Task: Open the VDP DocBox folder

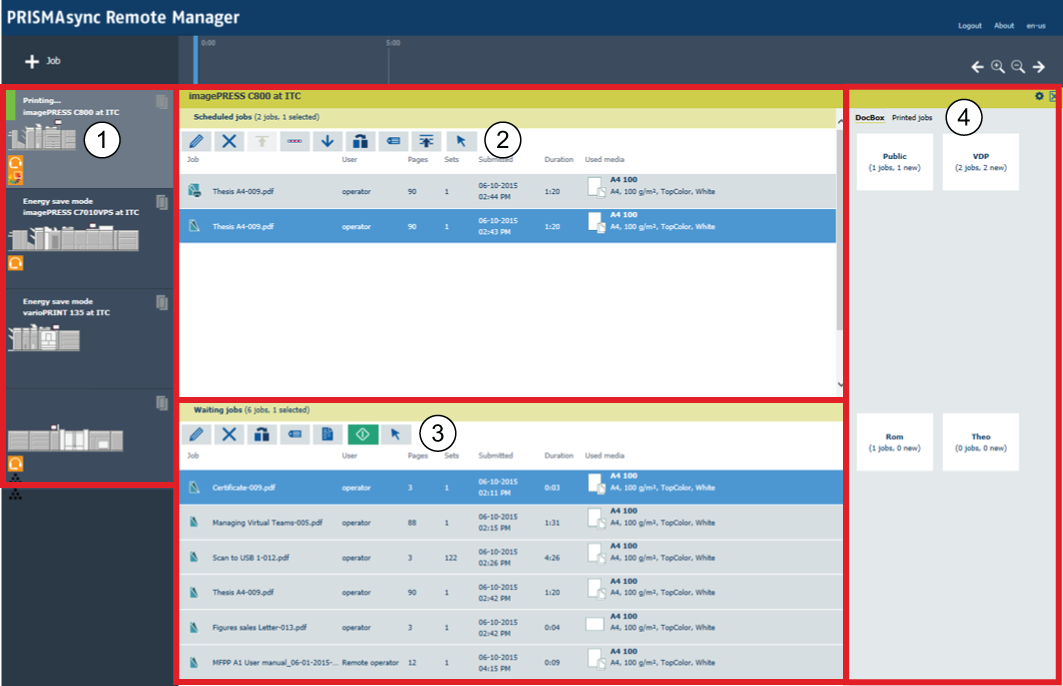Action: pos(981,161)
